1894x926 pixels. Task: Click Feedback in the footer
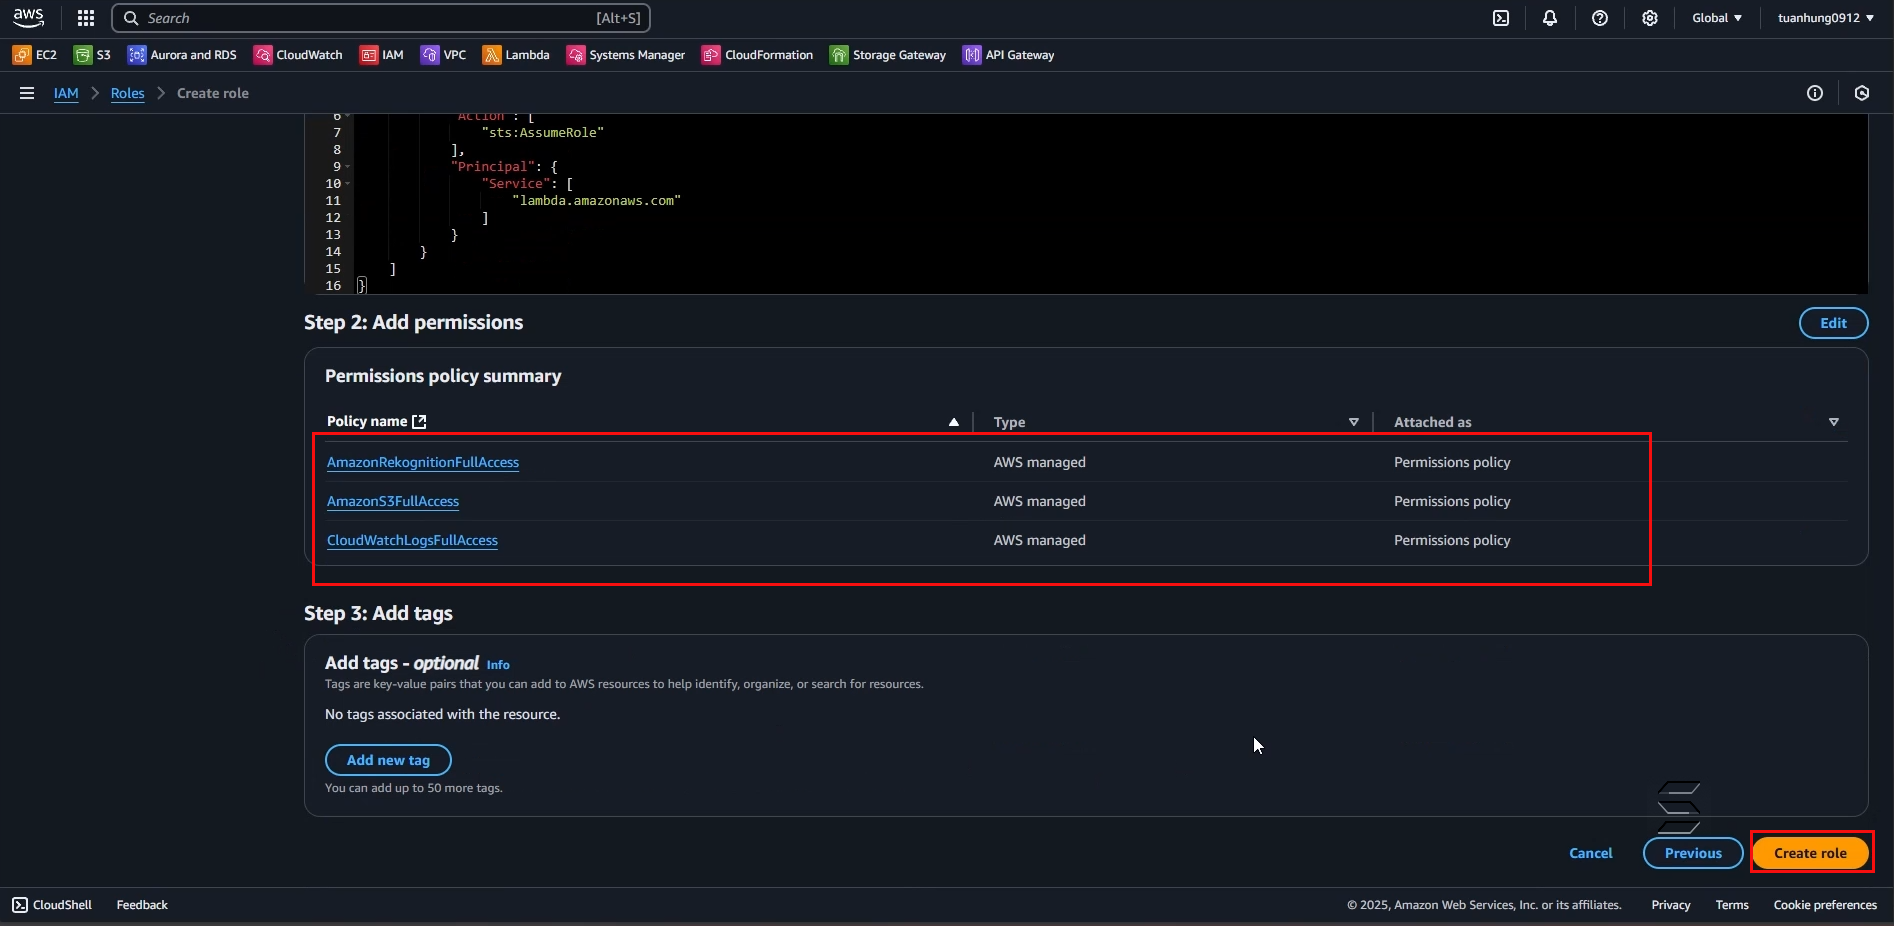click(142, 905)
